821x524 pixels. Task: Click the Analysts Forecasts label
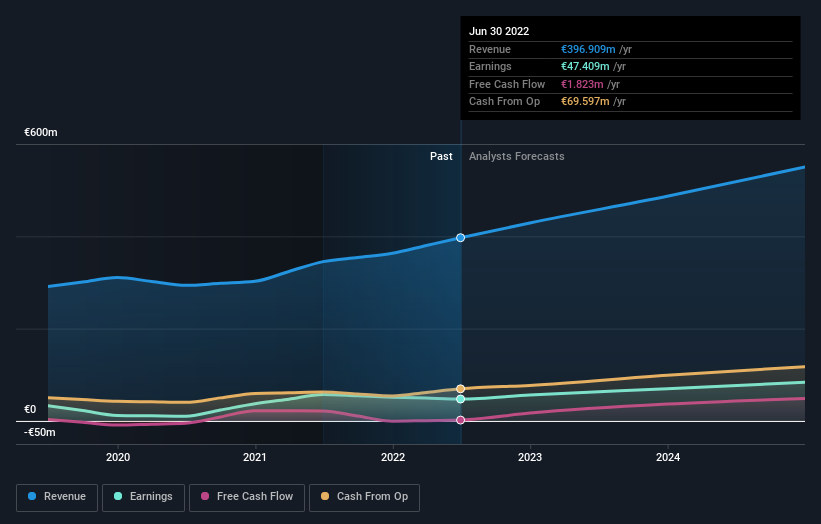tap(516, 157)
